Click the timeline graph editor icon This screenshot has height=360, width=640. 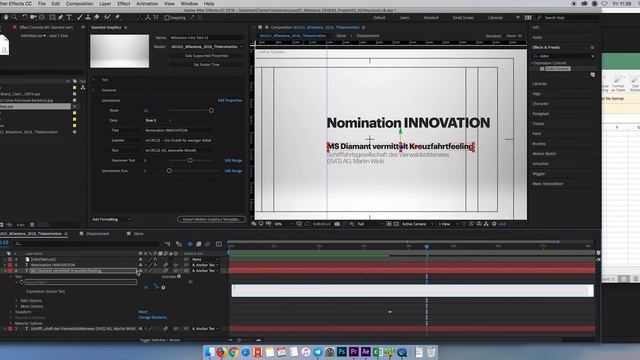(x=219, y=244)
